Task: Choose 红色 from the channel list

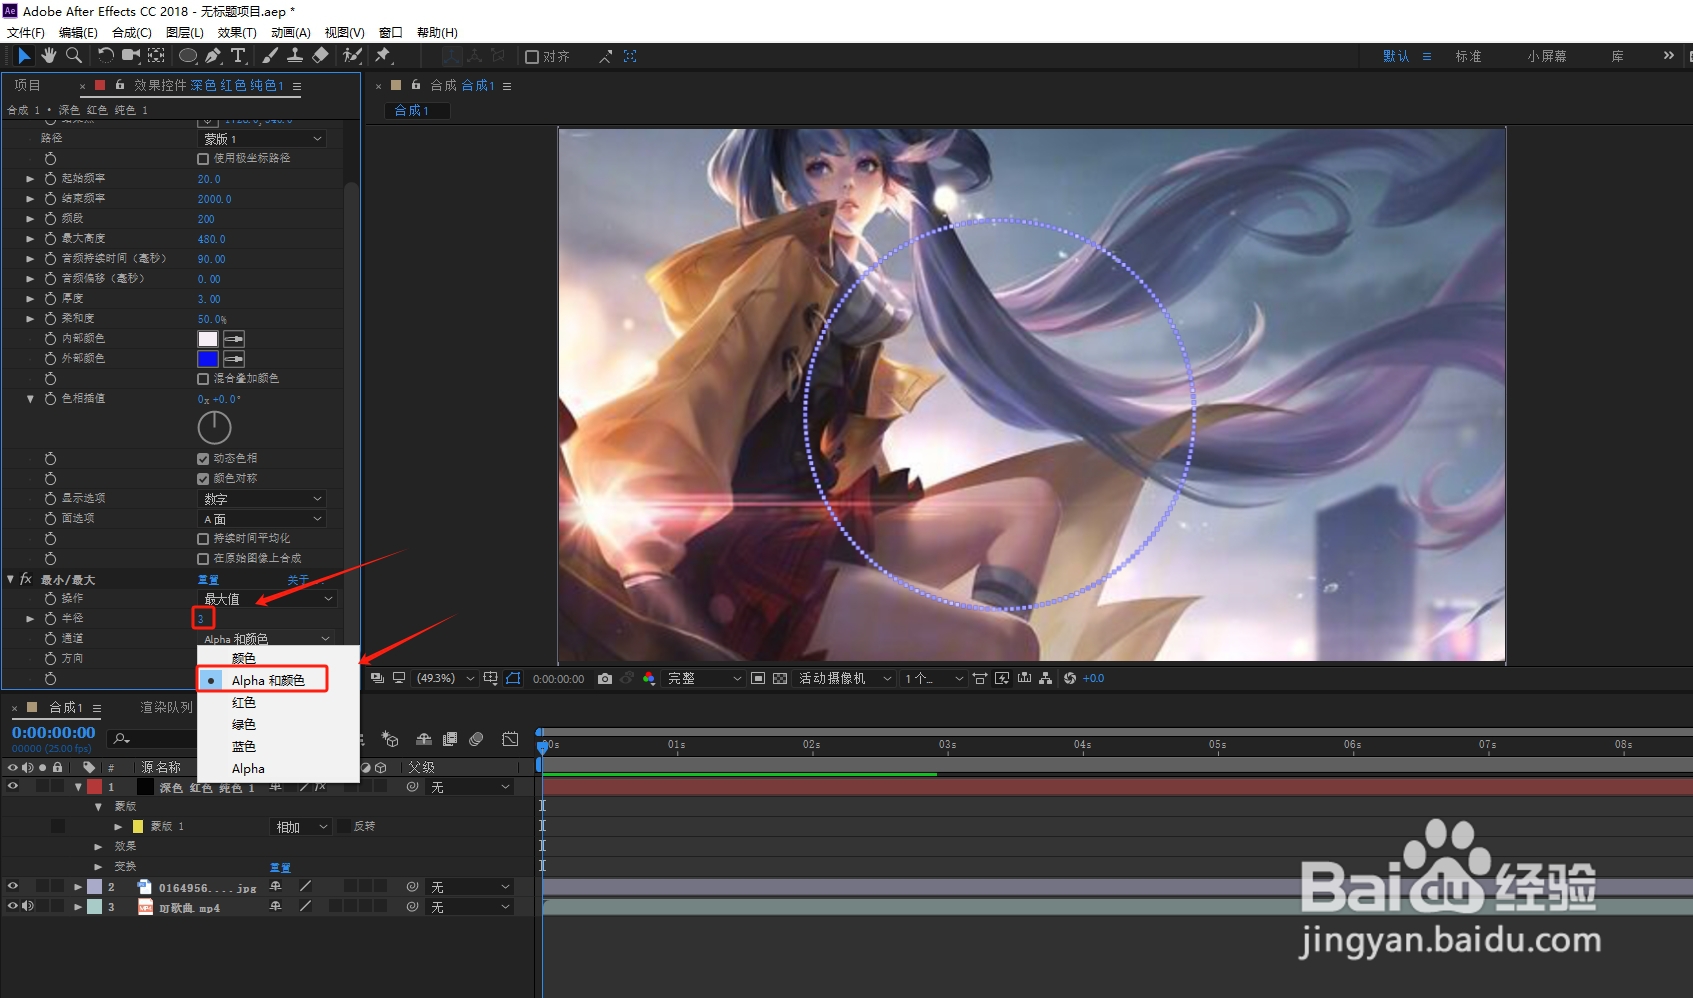Action: coord(278,703)
